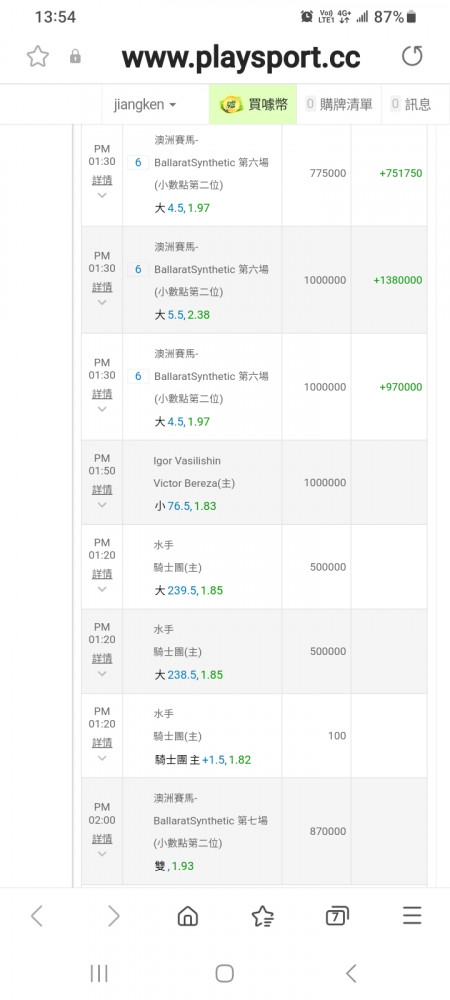This screenshot has width=450, height=1000.
Task: Open the 購牌清單 tab
Action: point(339,105)
